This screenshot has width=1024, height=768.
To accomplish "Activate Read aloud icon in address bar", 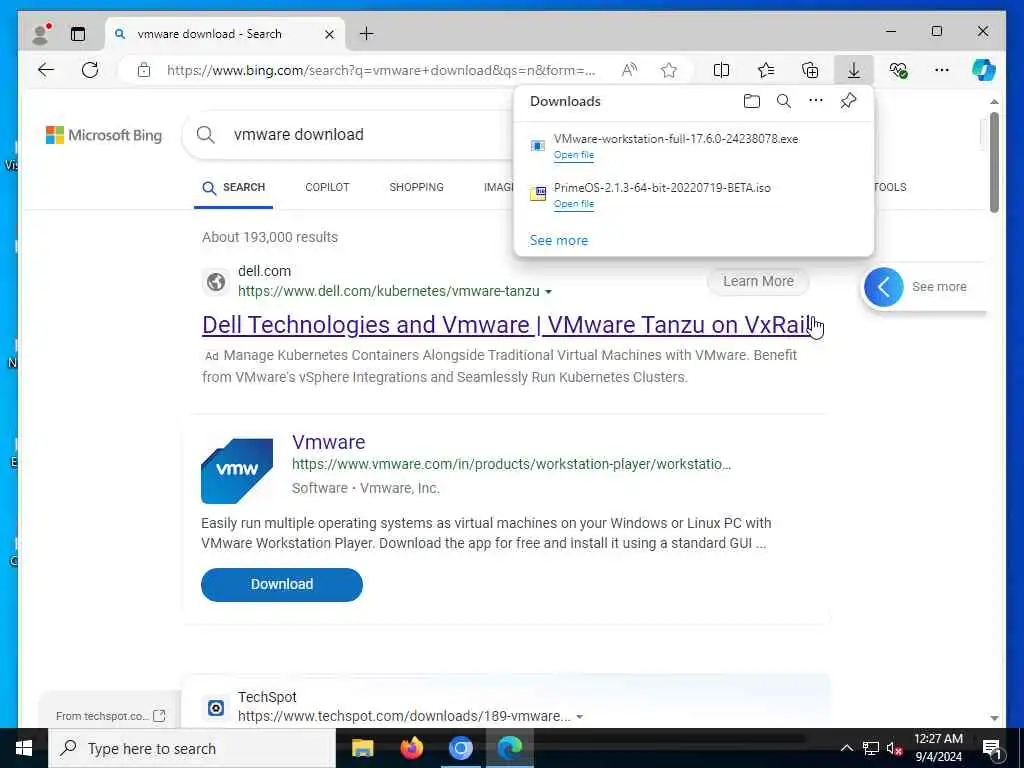I will [x=629, y=70].
